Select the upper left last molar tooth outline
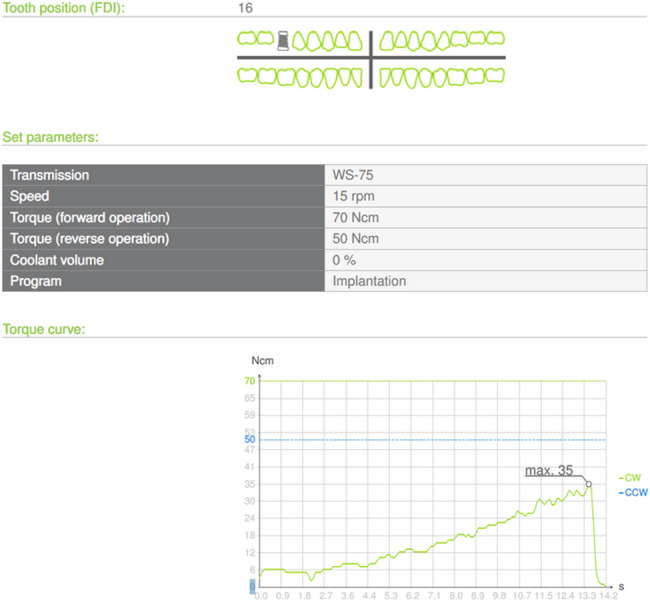Screen dimensions: 650x602 click(495, 38)
